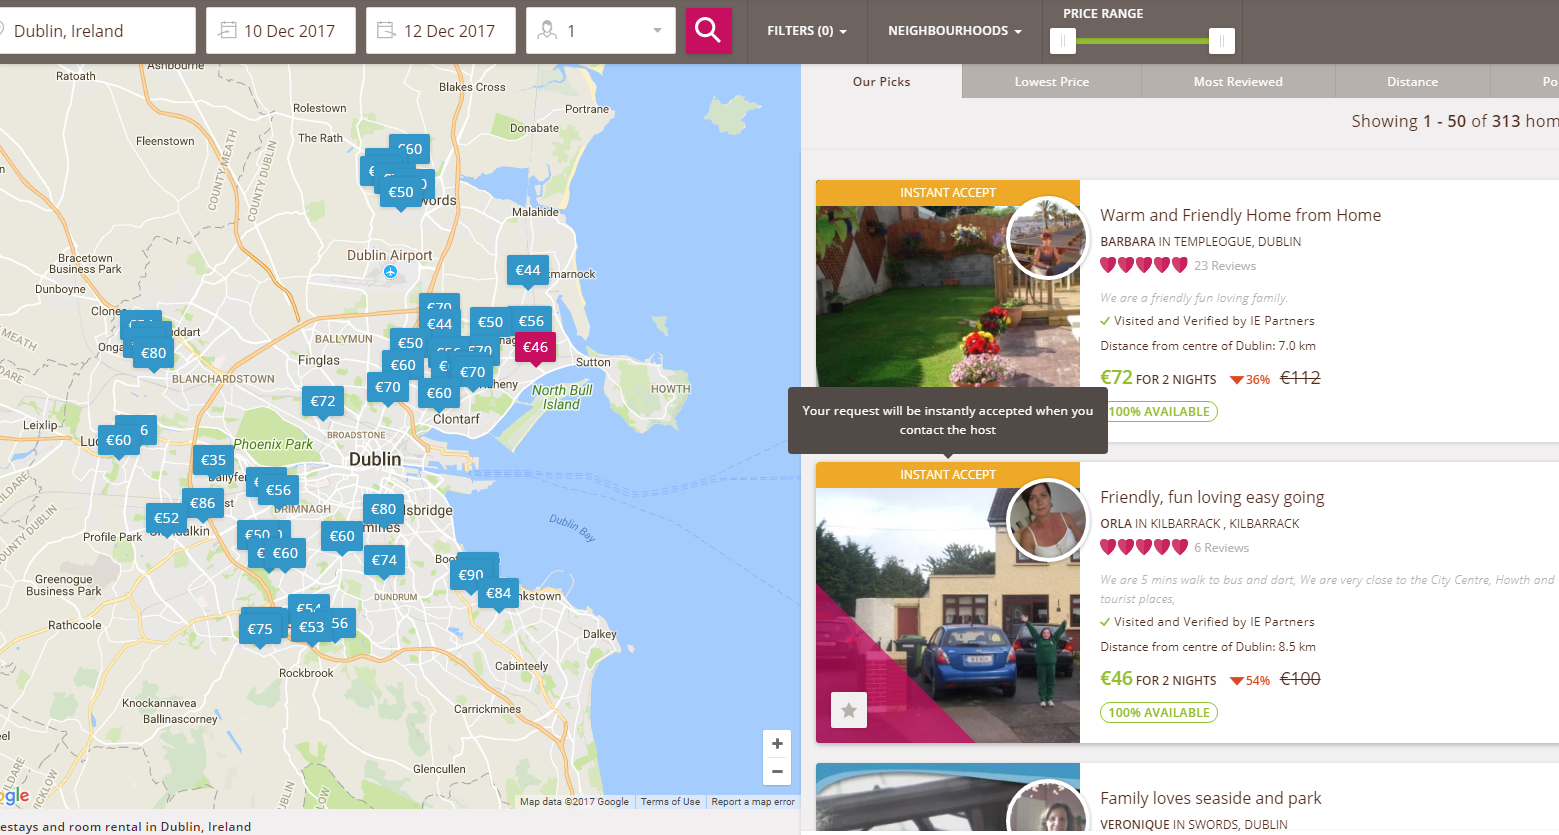Click the guest person icon
Image resolution: width=1559 pixels, height=835 pixels.
click(547, 31)
